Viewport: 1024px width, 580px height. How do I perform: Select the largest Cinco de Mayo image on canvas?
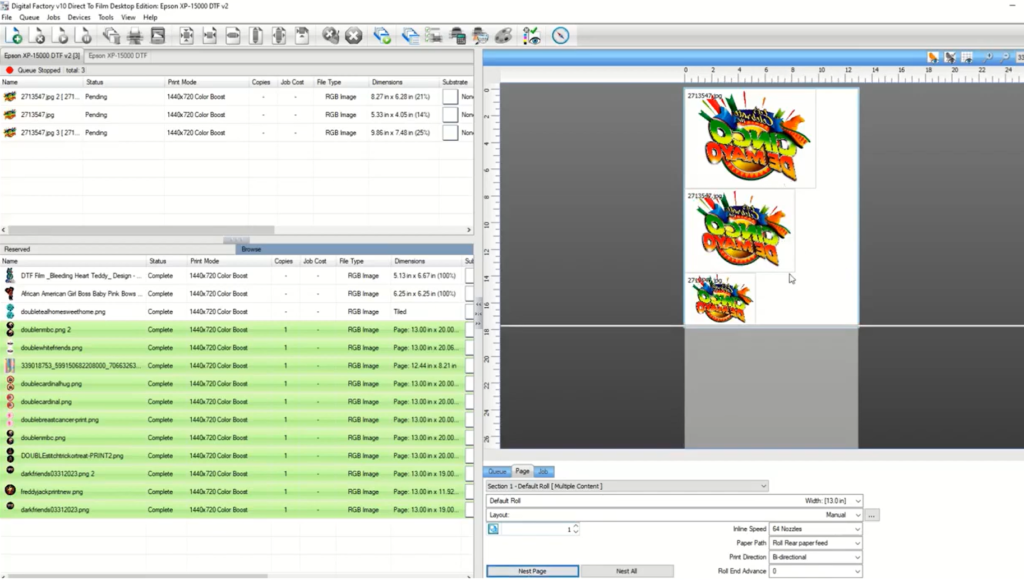point(750,139)
